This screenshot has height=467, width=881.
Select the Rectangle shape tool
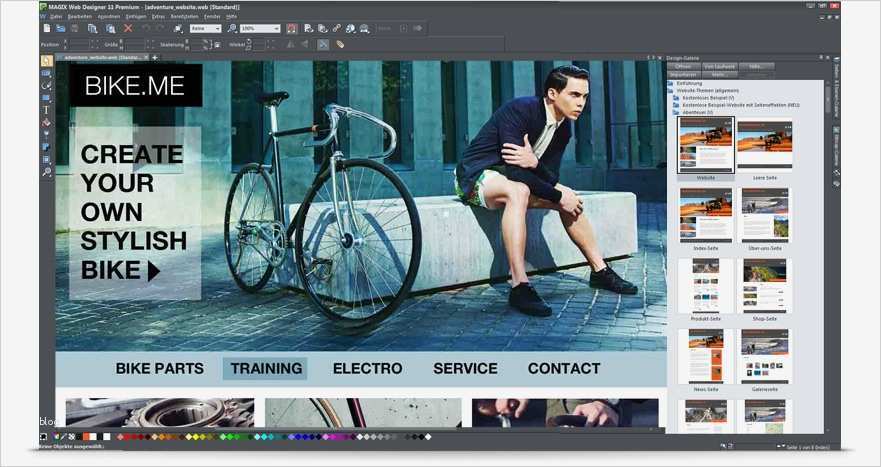point(47,98)
